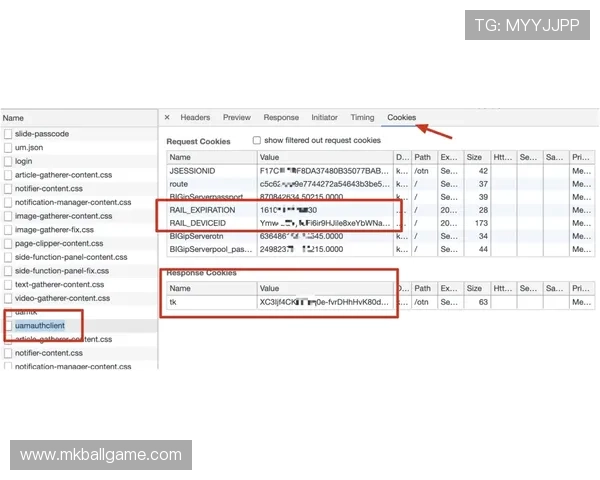This screenshot has height=480, width=600.
Task: Sort Request Cookies by Size column
Action: pyautogui.click(x=476, y=157)
